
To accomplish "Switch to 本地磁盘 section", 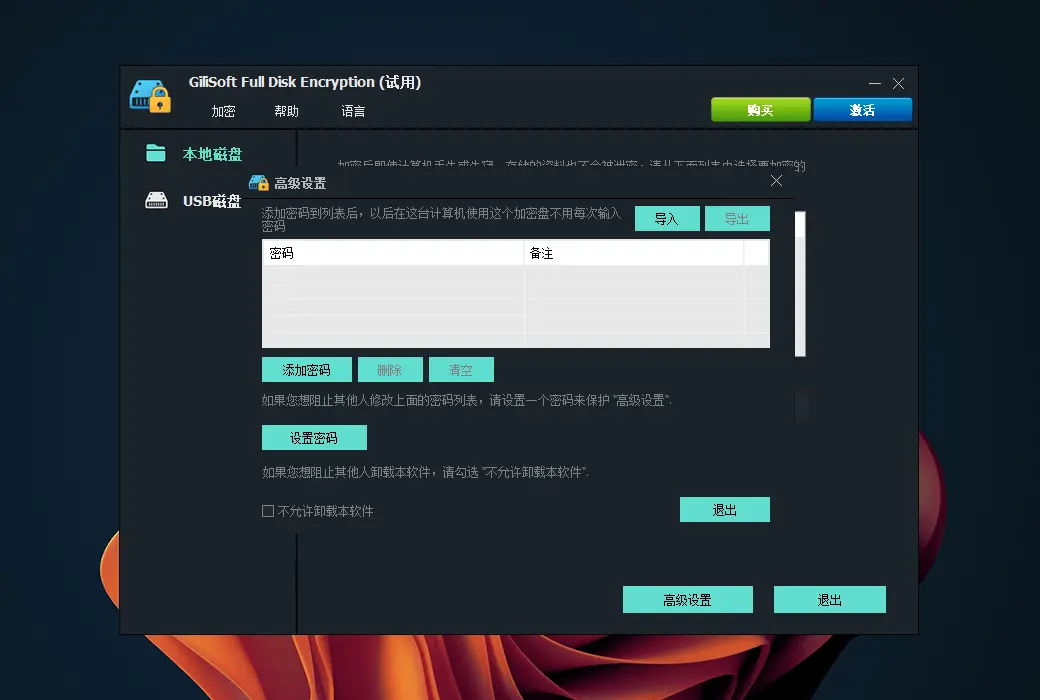I will point(212,154).
